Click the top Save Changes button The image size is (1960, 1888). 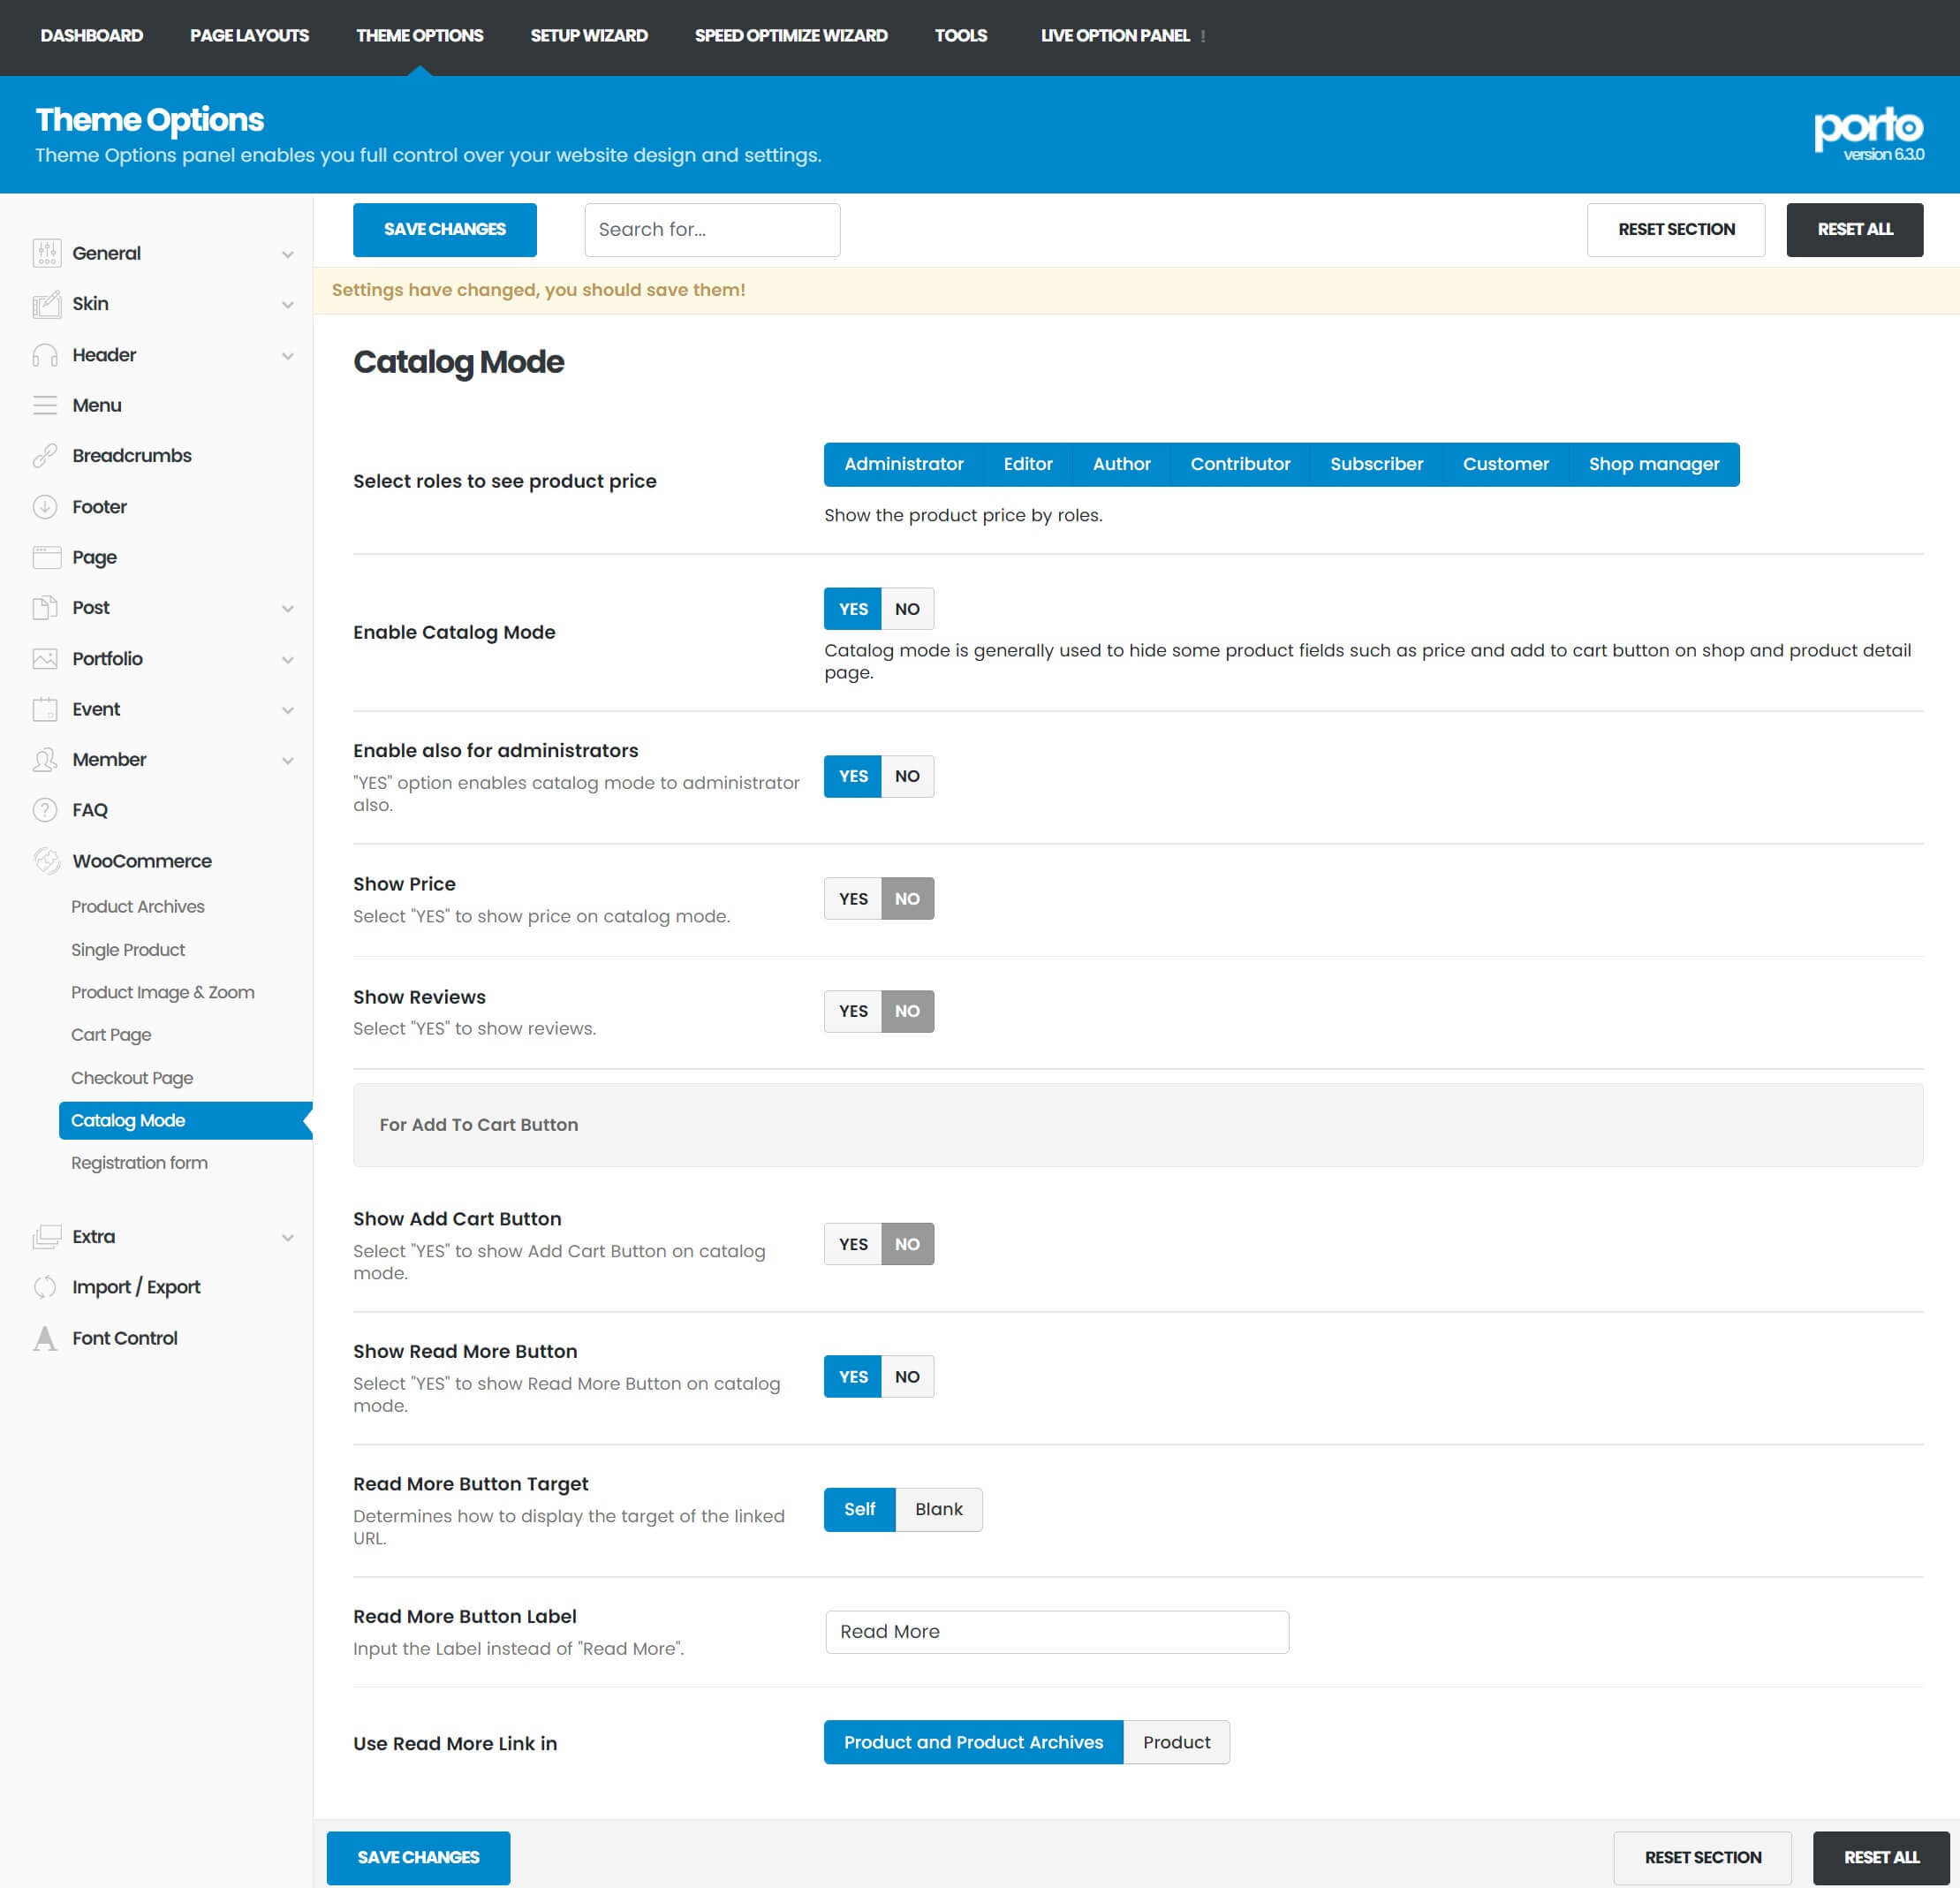point(444,229)
